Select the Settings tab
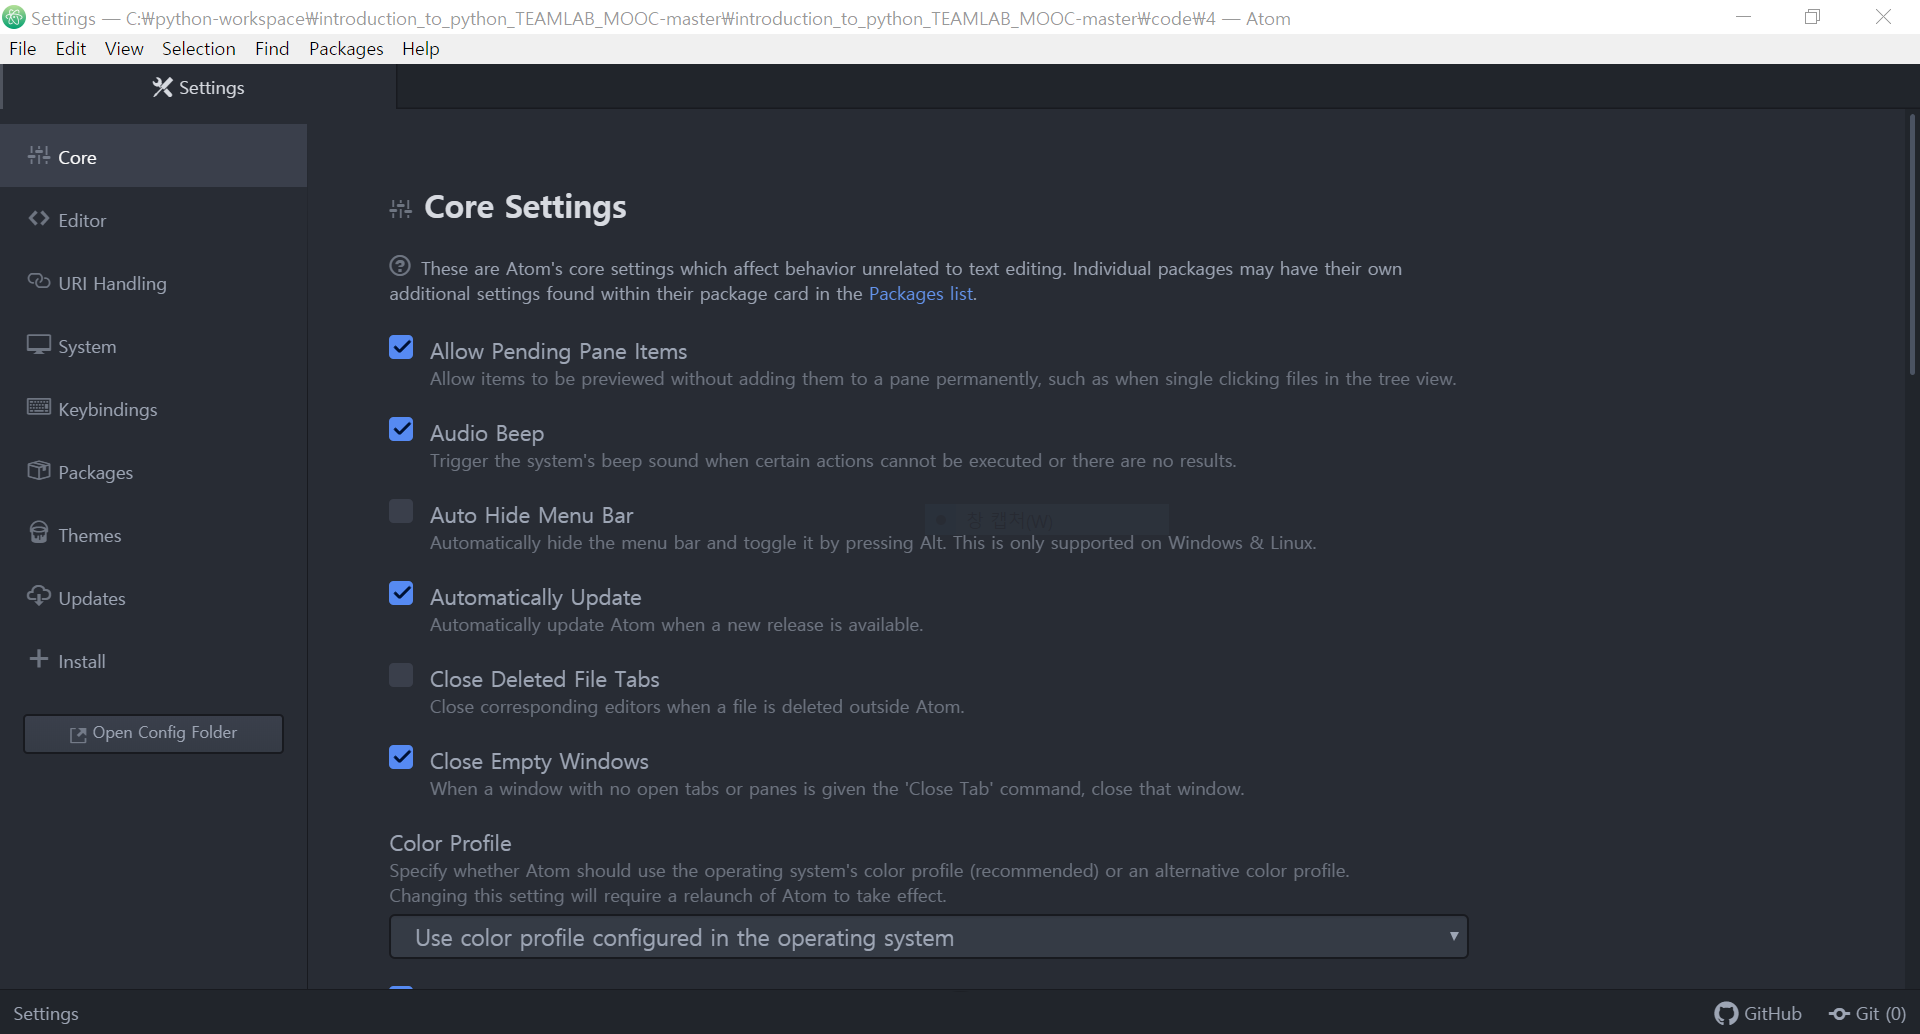Screen dimensions: 1920x1034 coord(198,87)
